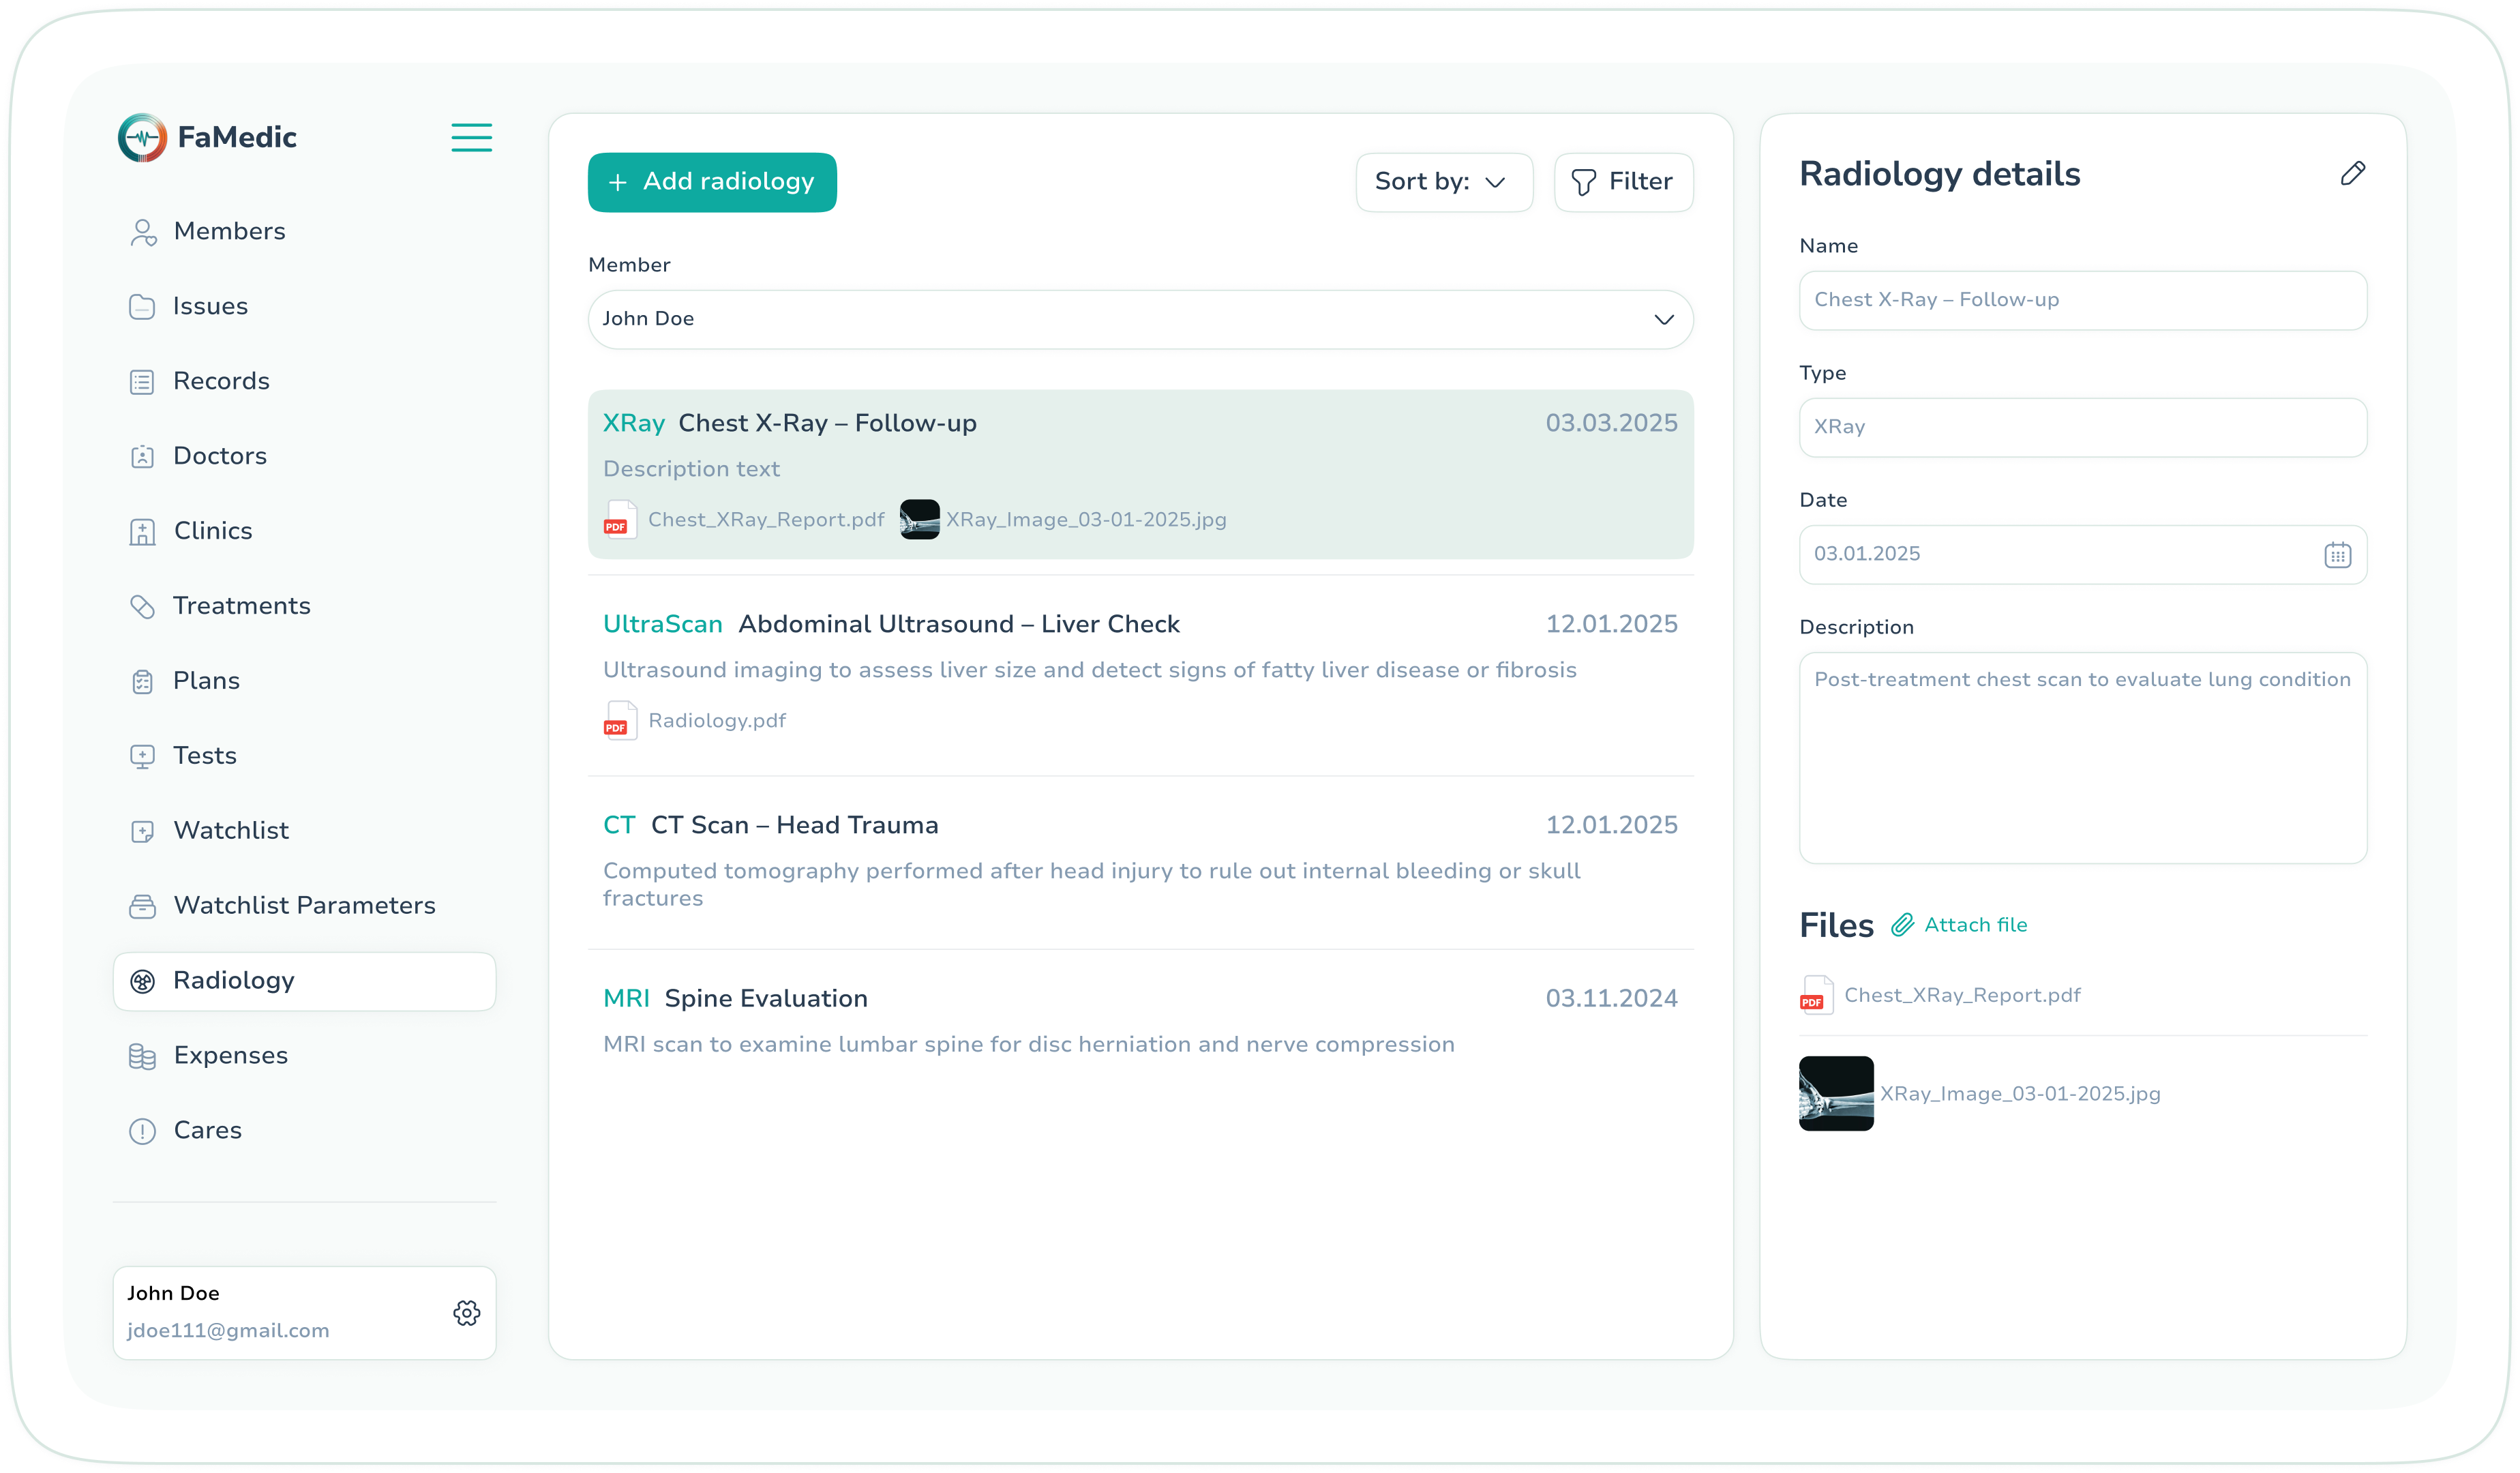
Task: Open the Radiology.pdf file icon
Action: pyautogui.click(x=619, y=721)
